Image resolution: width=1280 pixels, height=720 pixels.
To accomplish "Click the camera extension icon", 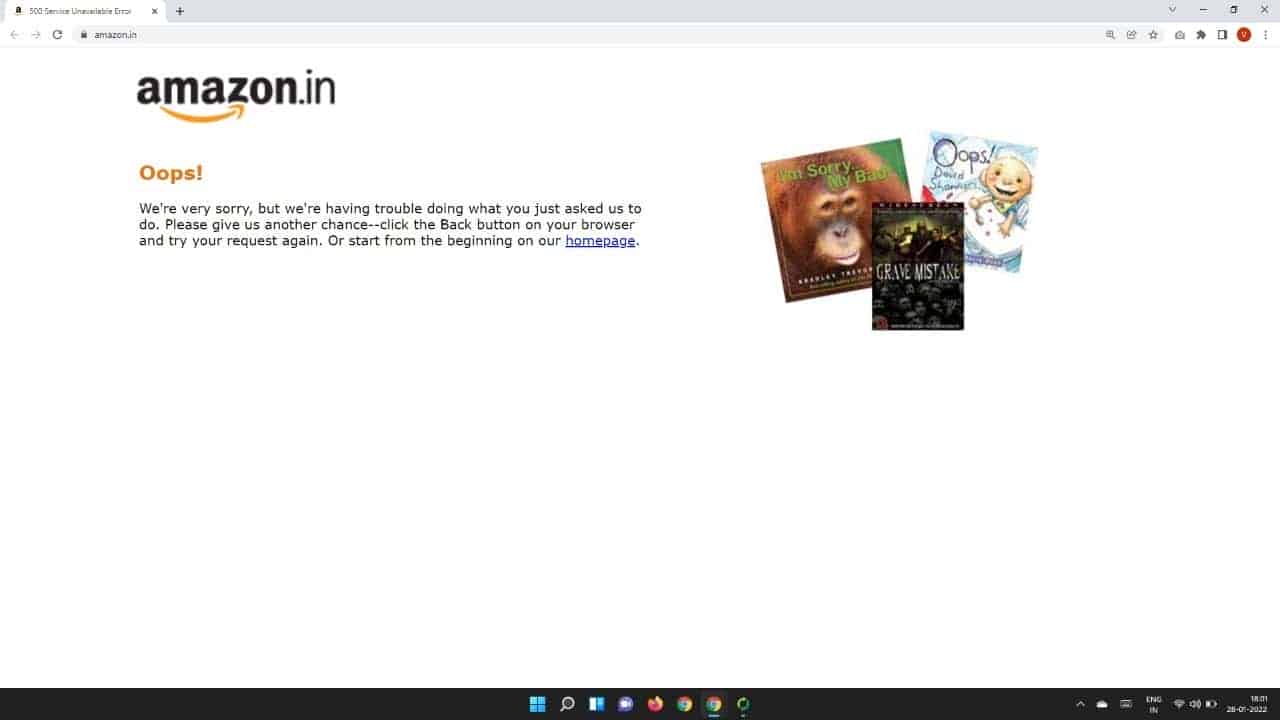I will (x=1180, y=34).
